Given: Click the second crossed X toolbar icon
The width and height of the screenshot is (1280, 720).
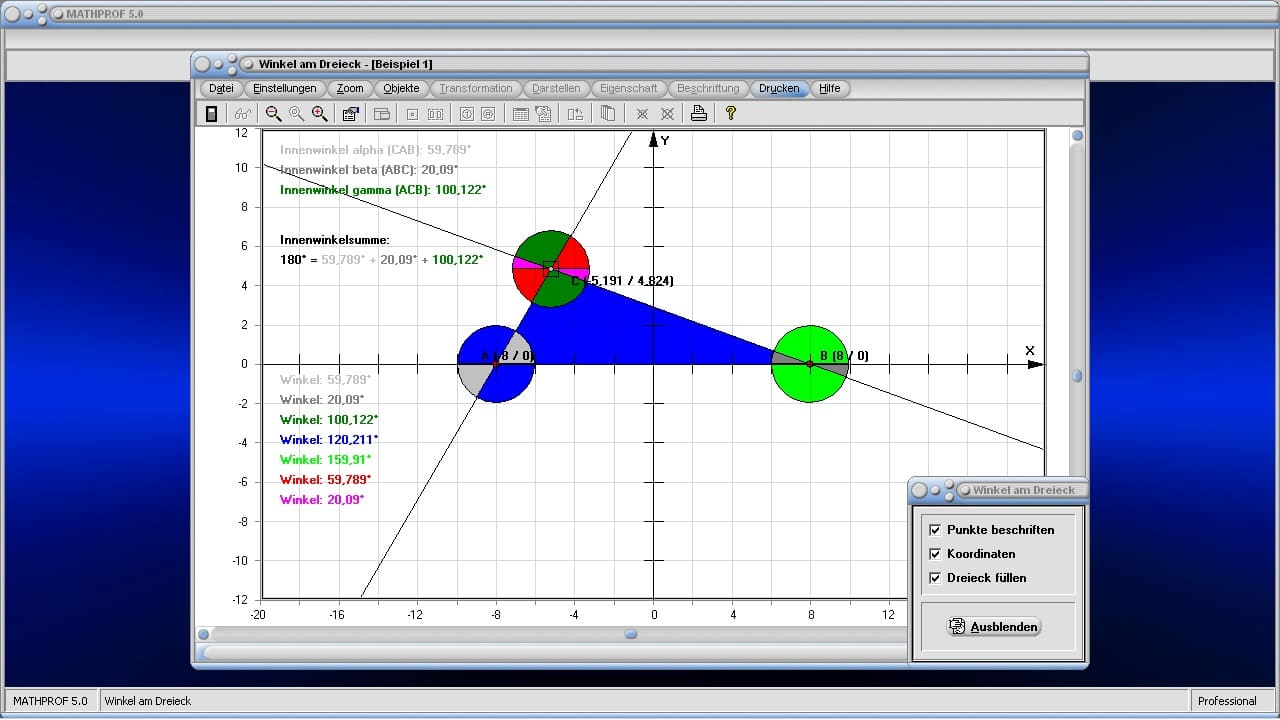Looking at the screenshot, I should [x=667, y=114].
